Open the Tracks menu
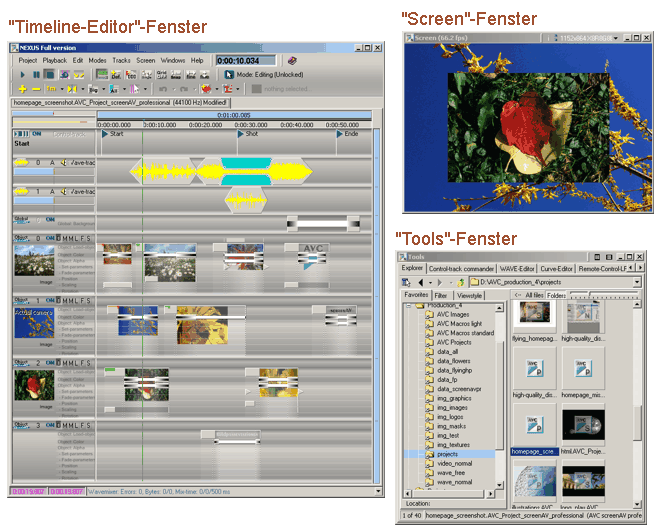The width and height of the screenshot is (657, 528). click(x=121, y=61)
